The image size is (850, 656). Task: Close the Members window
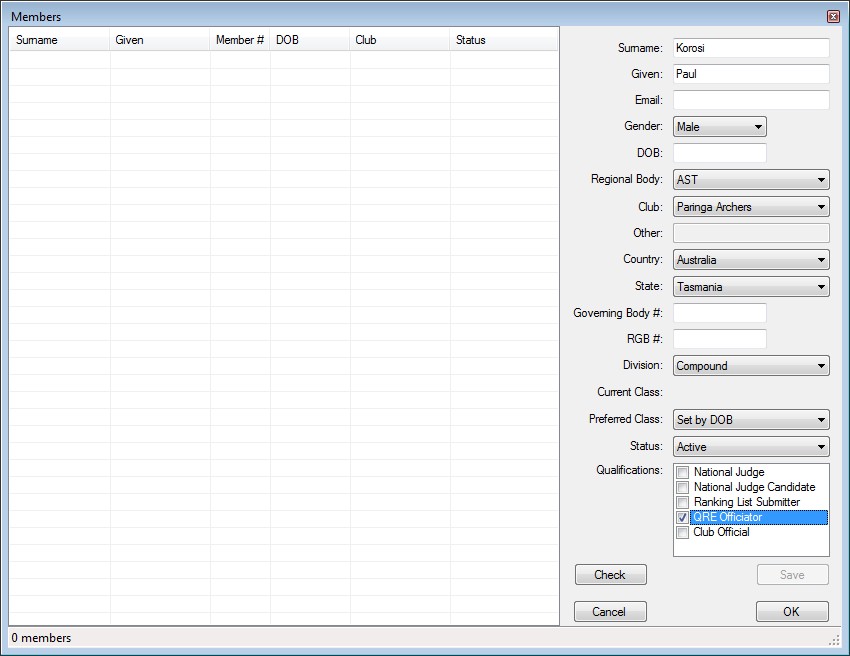[x=833, y=17]
